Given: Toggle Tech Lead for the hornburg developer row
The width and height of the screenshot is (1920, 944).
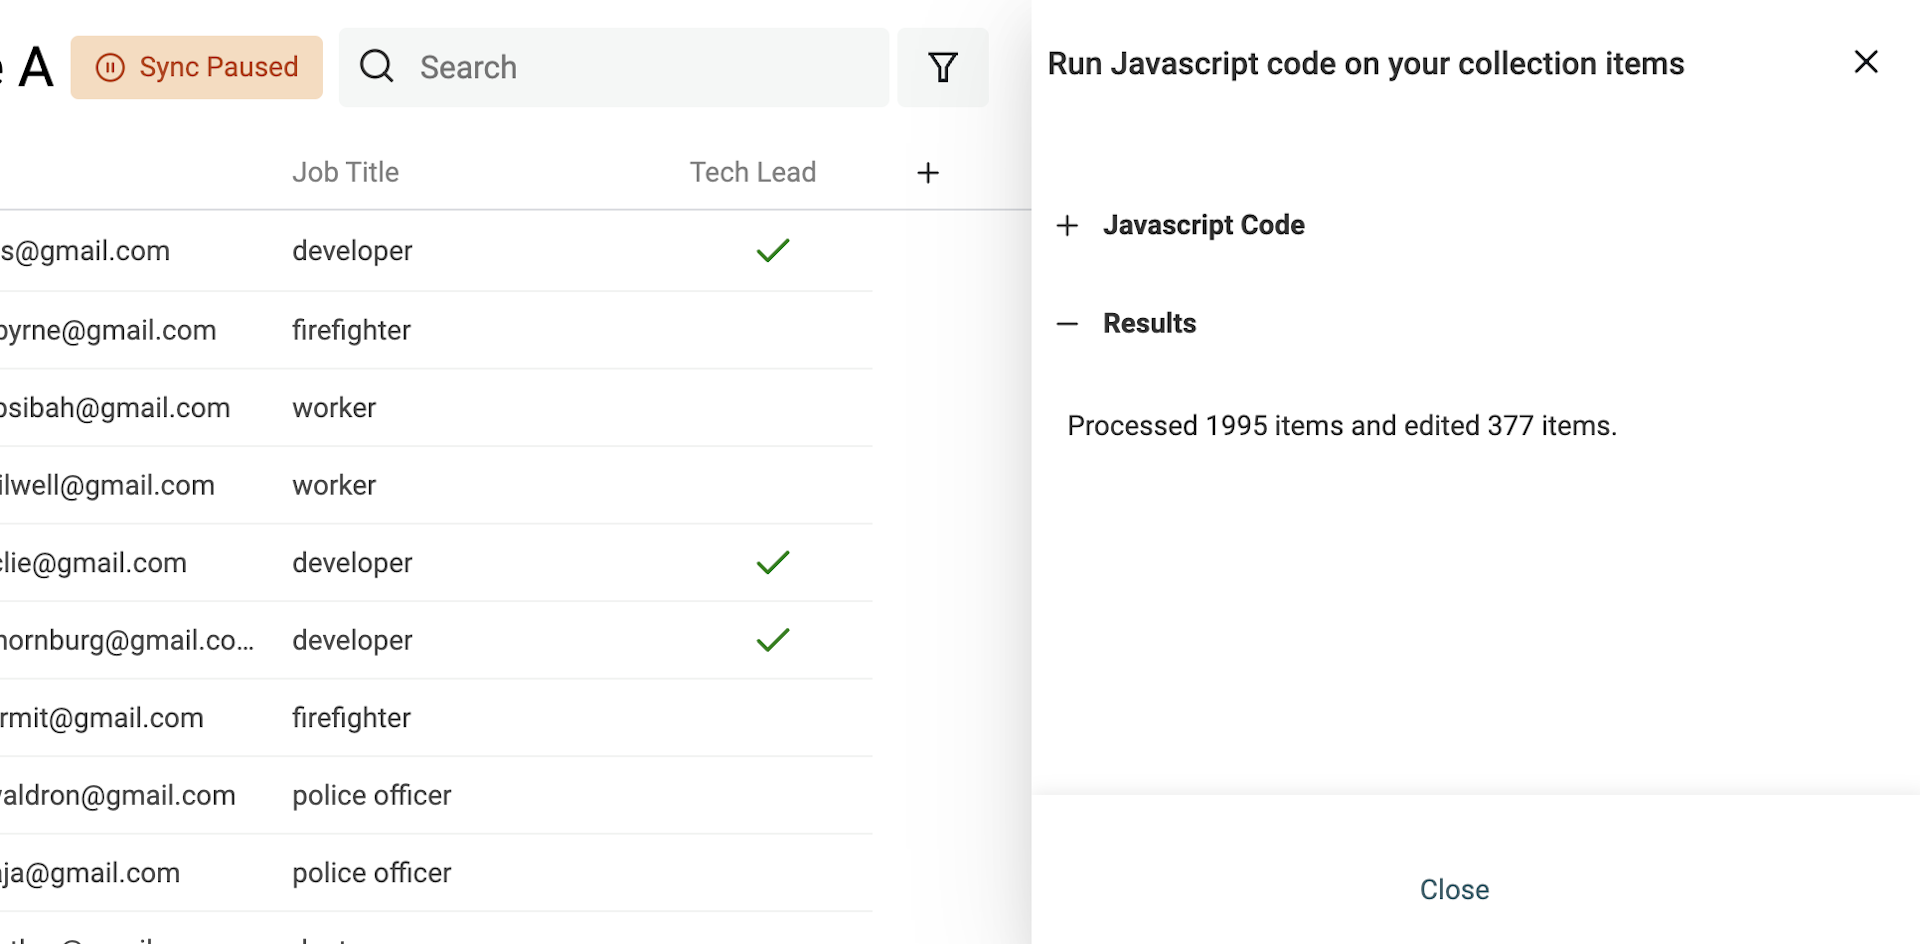Looking at the screenshot, I should [772, 640].
